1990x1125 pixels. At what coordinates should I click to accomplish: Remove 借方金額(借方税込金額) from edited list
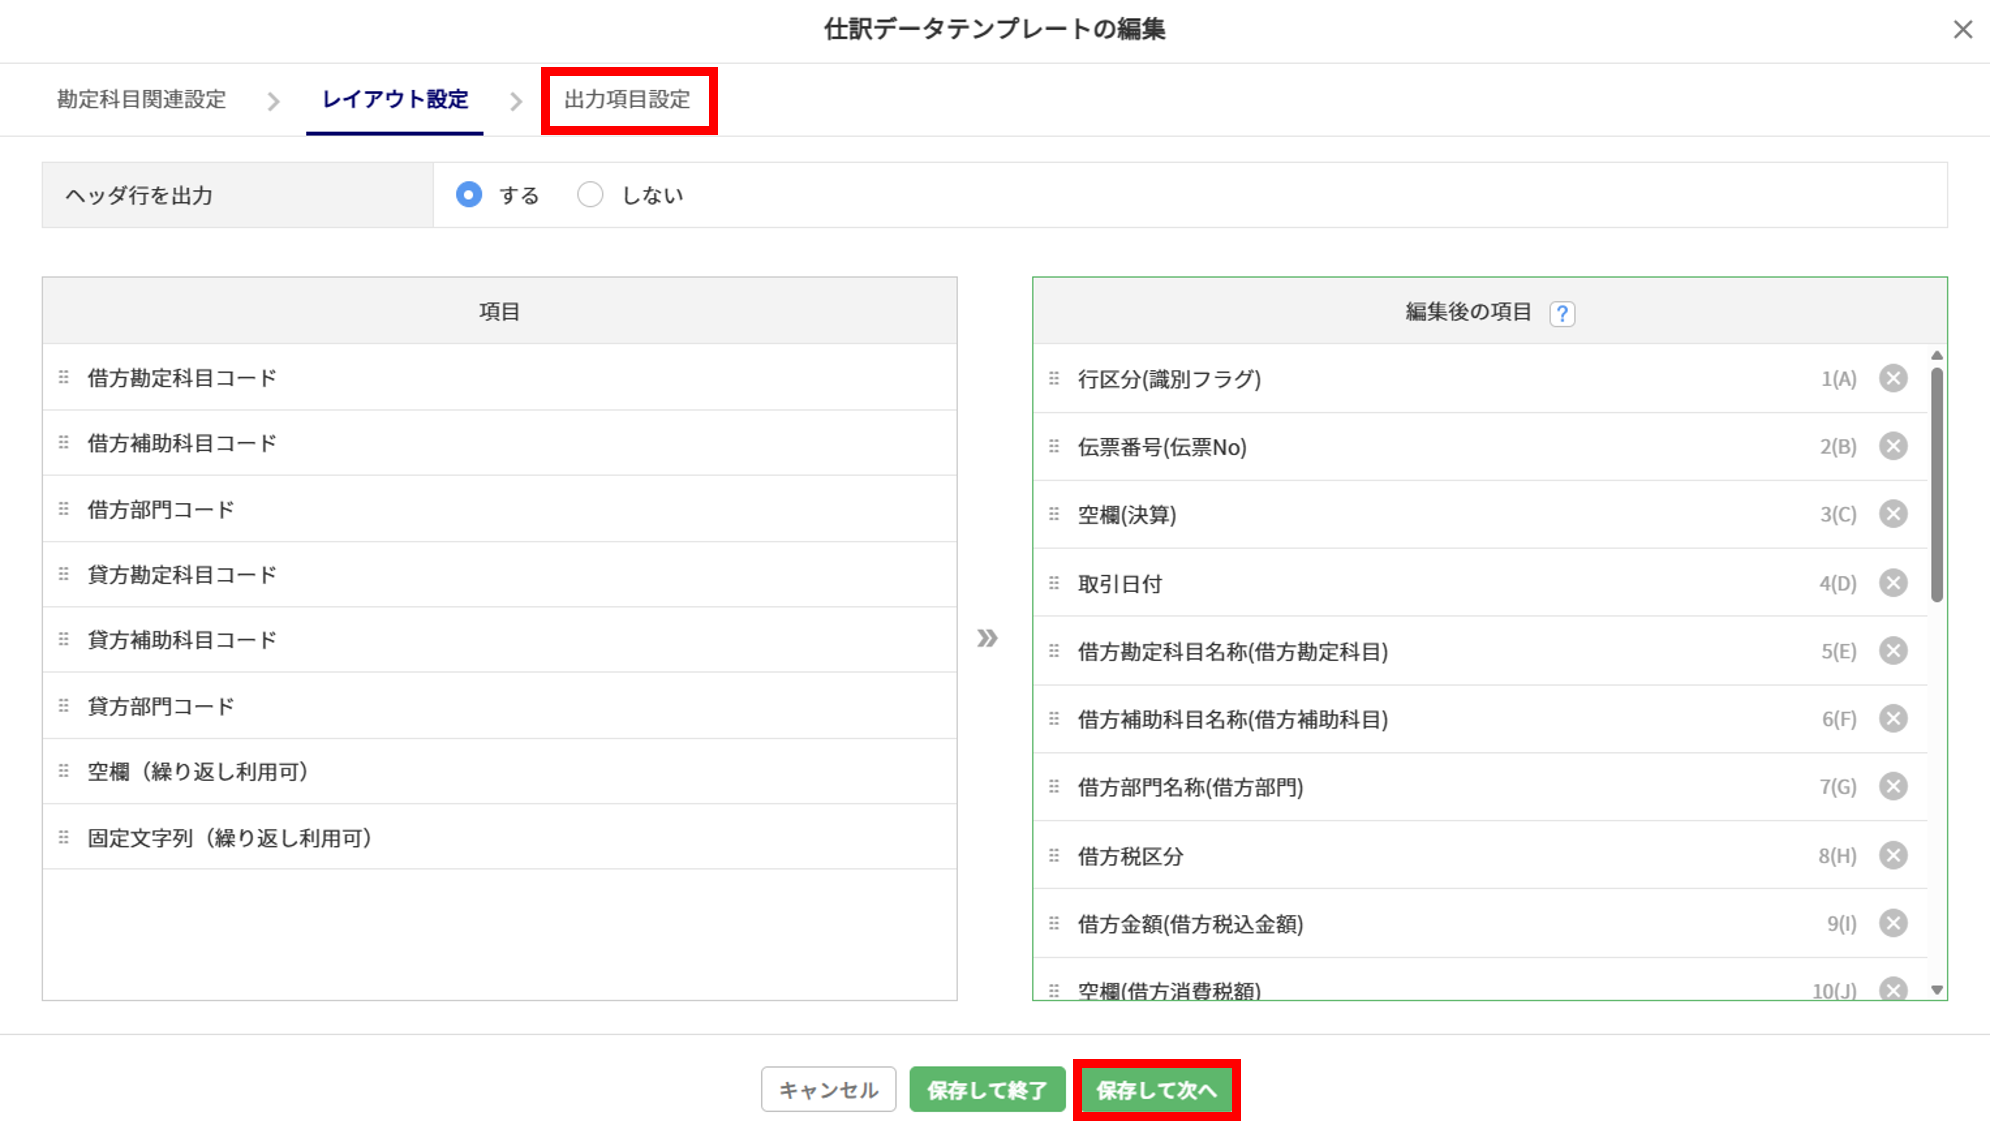pos(1892,923)
